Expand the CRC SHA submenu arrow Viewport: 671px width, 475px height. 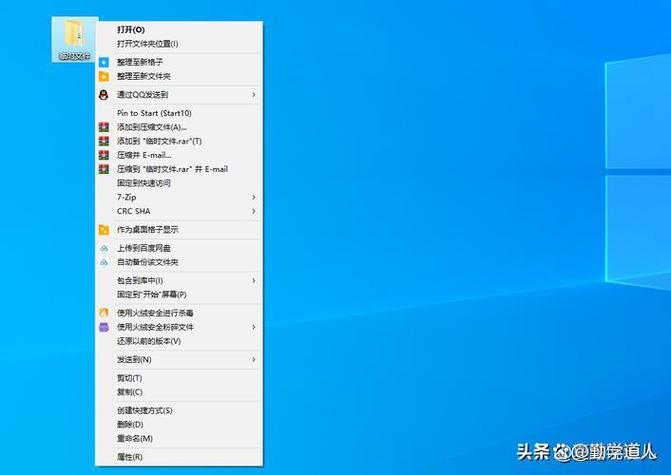(254, 211)
